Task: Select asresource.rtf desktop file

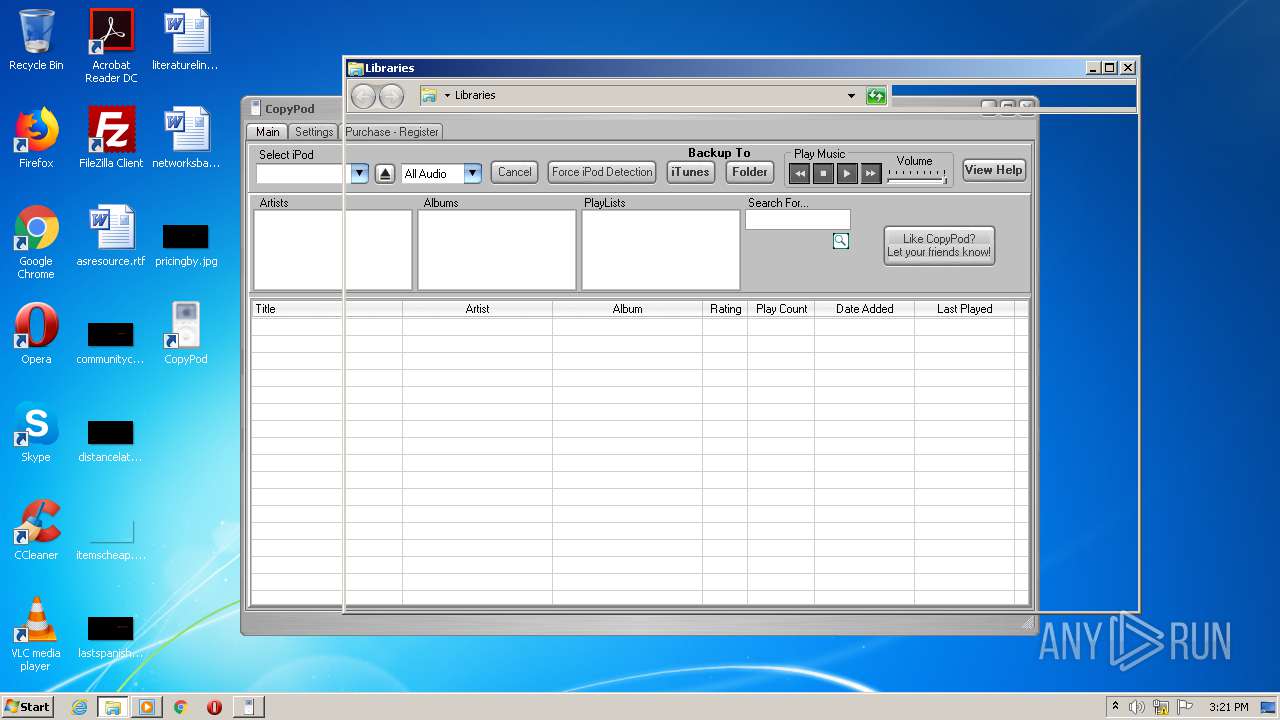Action: coord(111,236)
